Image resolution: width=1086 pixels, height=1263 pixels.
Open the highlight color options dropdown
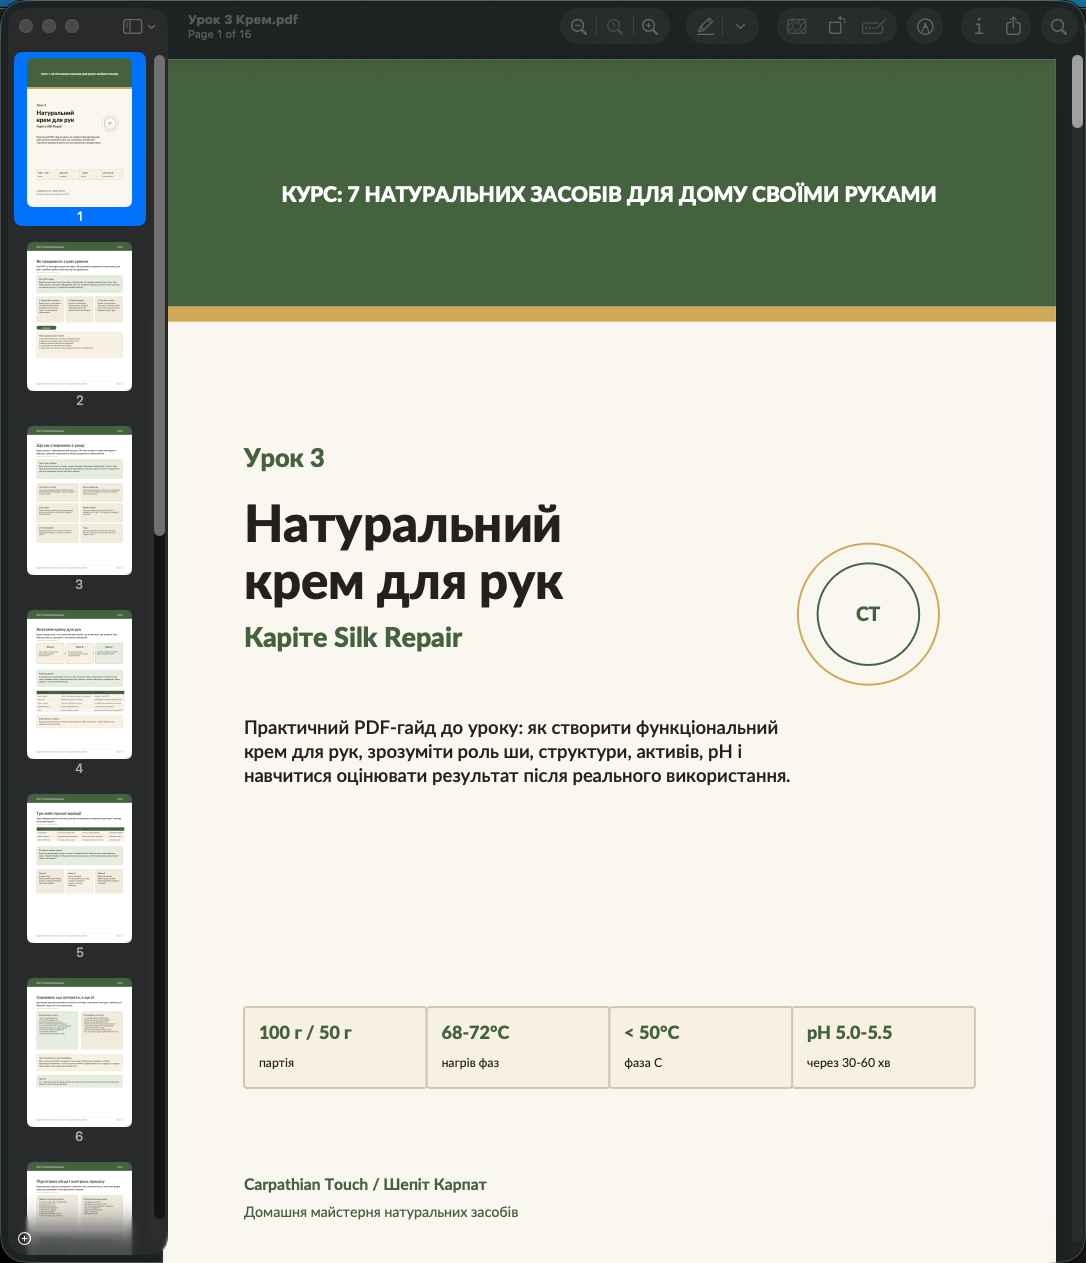point(740,27)
